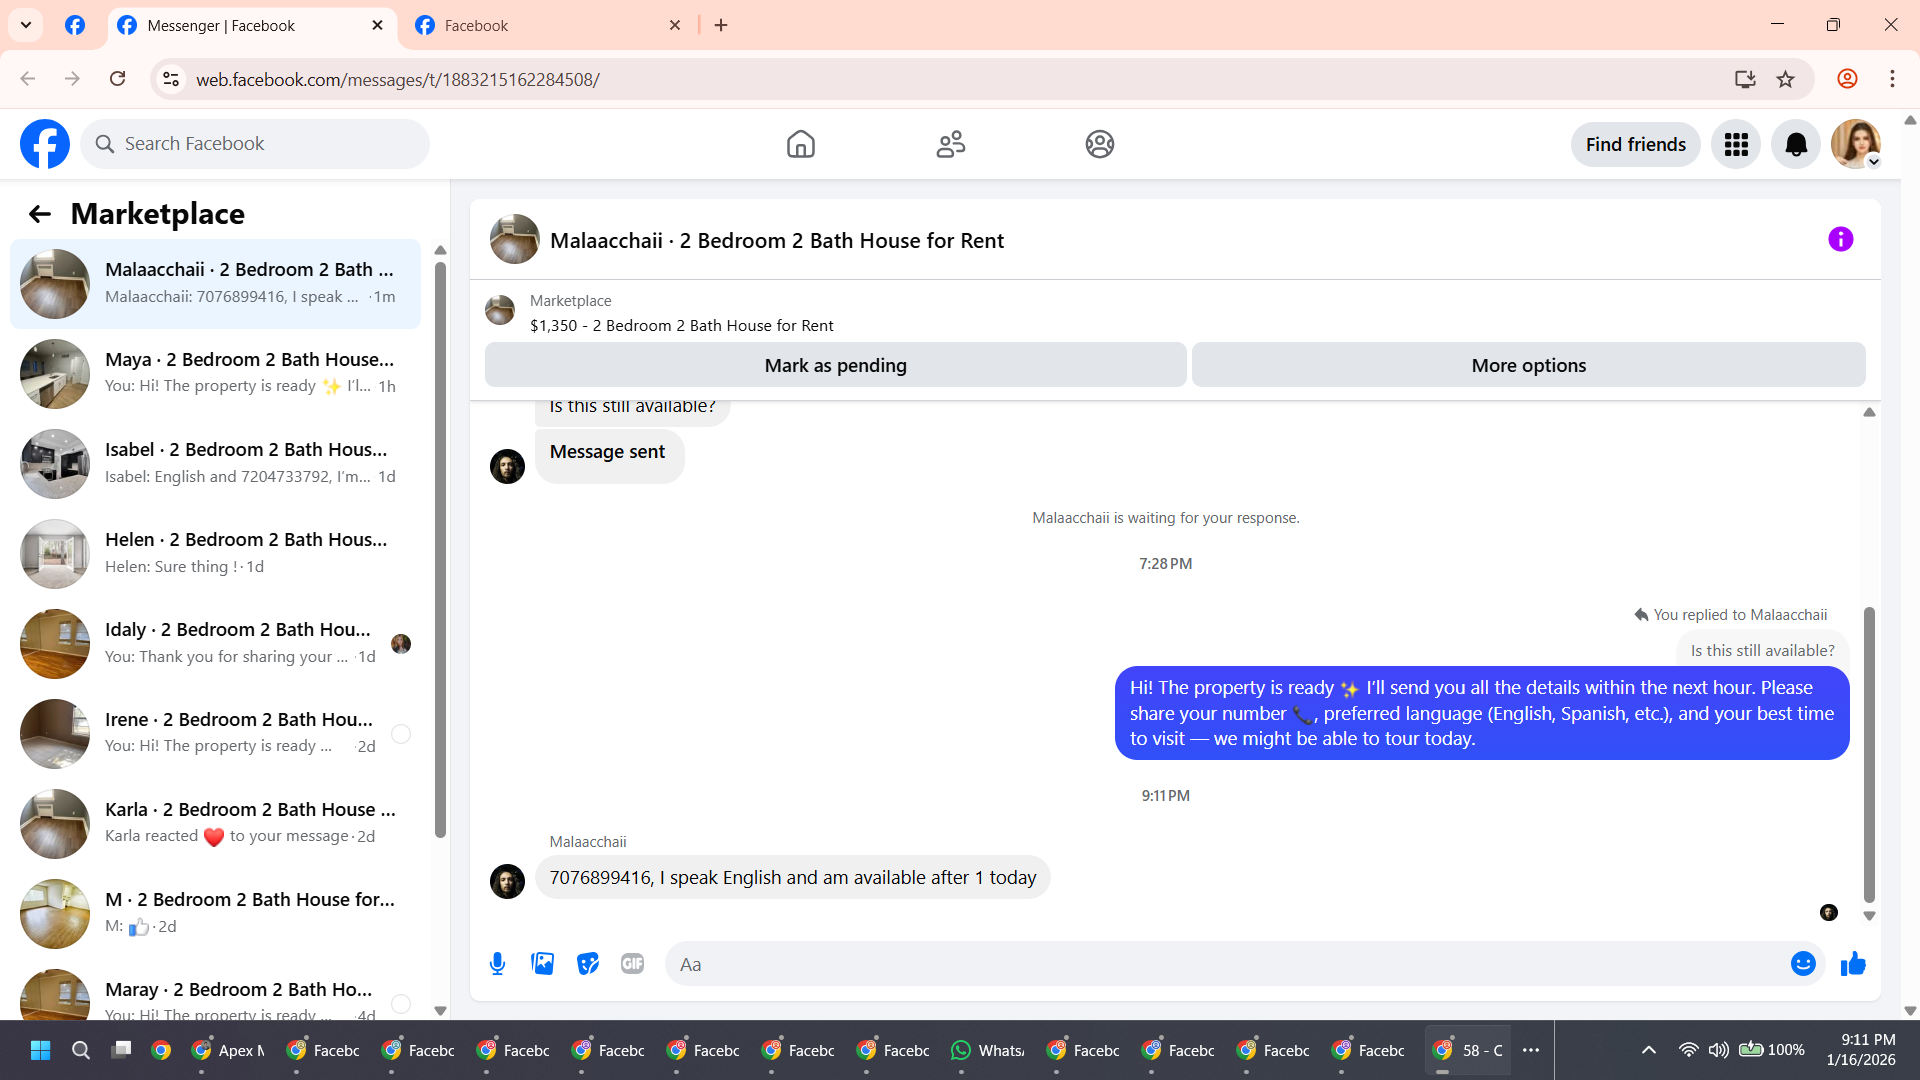Attach a photo using the image icon
Image resolution: width=1920 pixels, height=1080 pixels.
point(542,964)
